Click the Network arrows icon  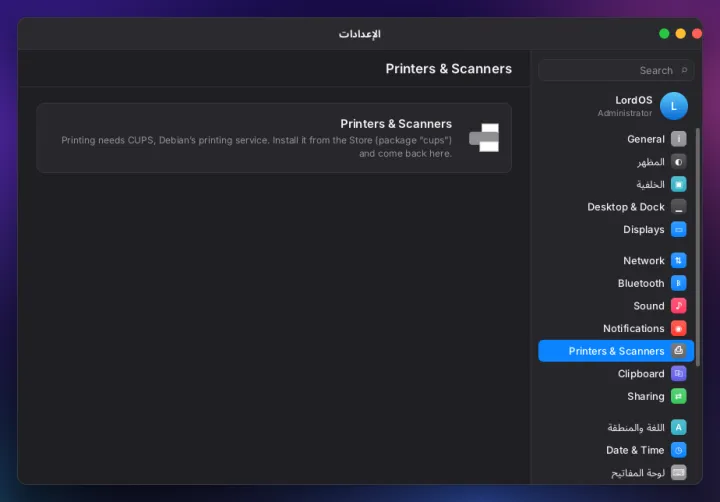[678, 260]
